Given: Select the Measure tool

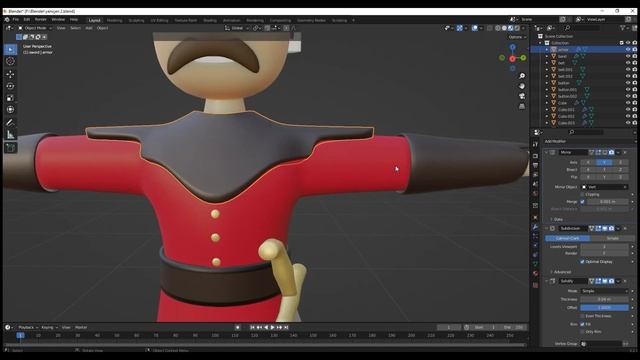Looking at the screenshot, I should (11, 135).
